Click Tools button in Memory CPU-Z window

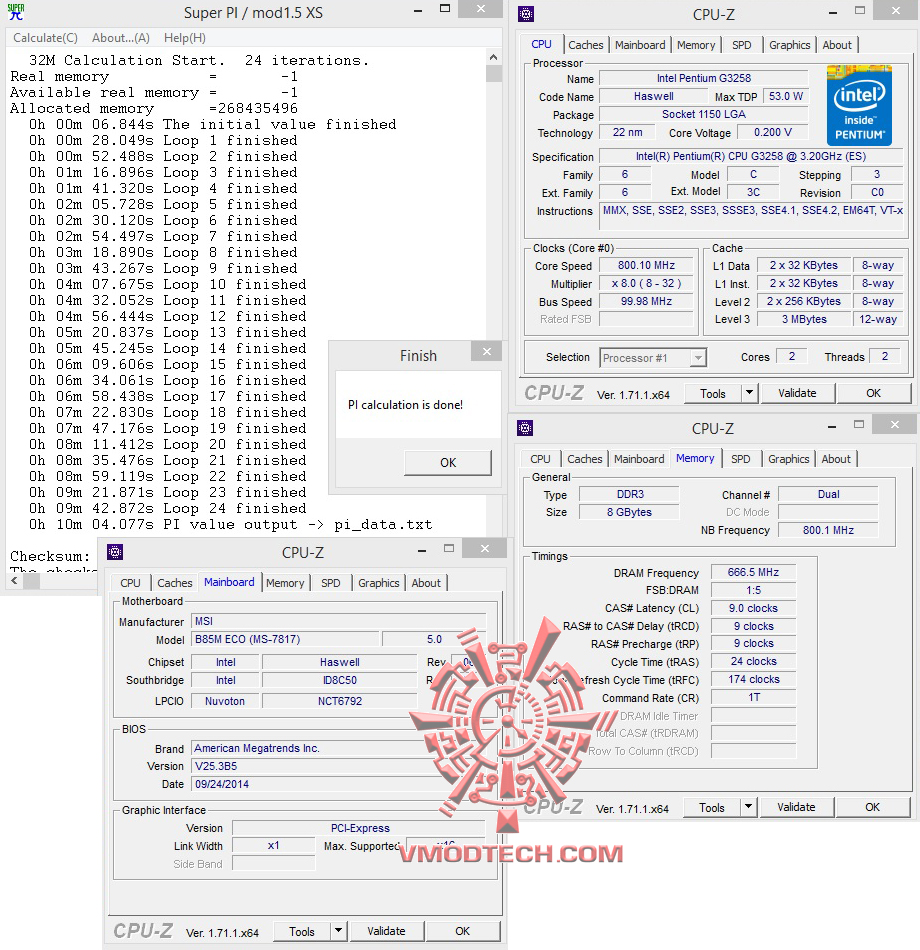(712, 808)
